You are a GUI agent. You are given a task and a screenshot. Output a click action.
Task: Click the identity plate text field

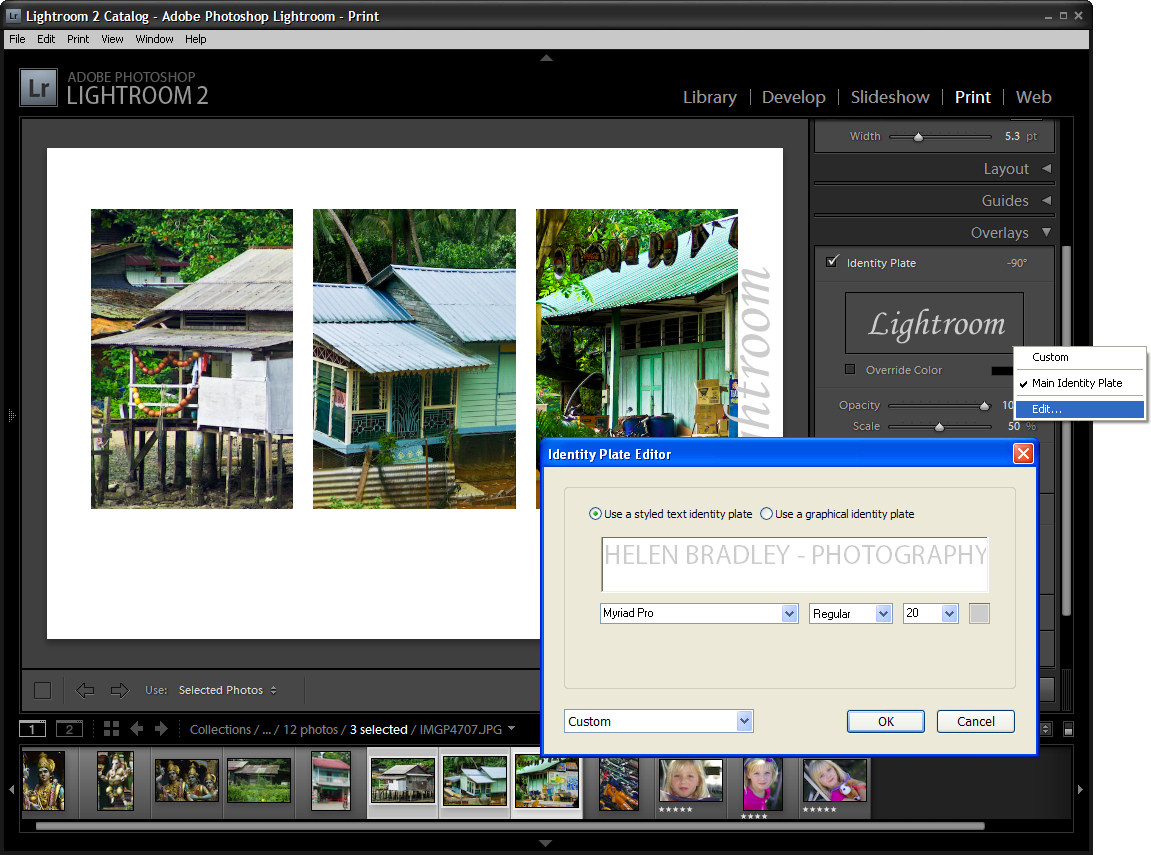point(794,564)
